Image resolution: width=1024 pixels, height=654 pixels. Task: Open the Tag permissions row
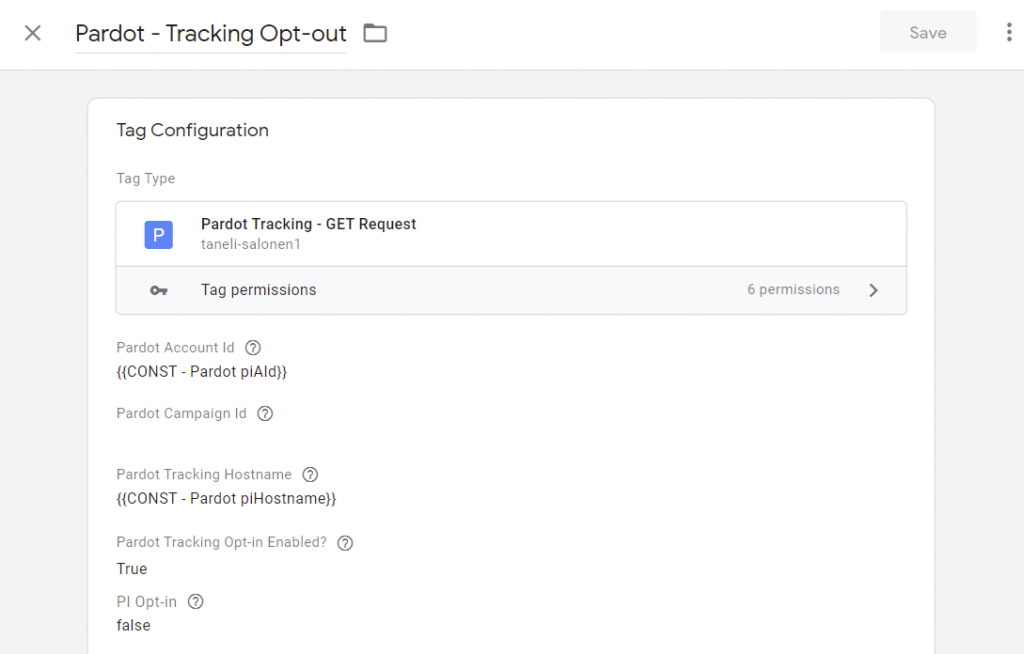pyautogui.click(x=258, y=290)
